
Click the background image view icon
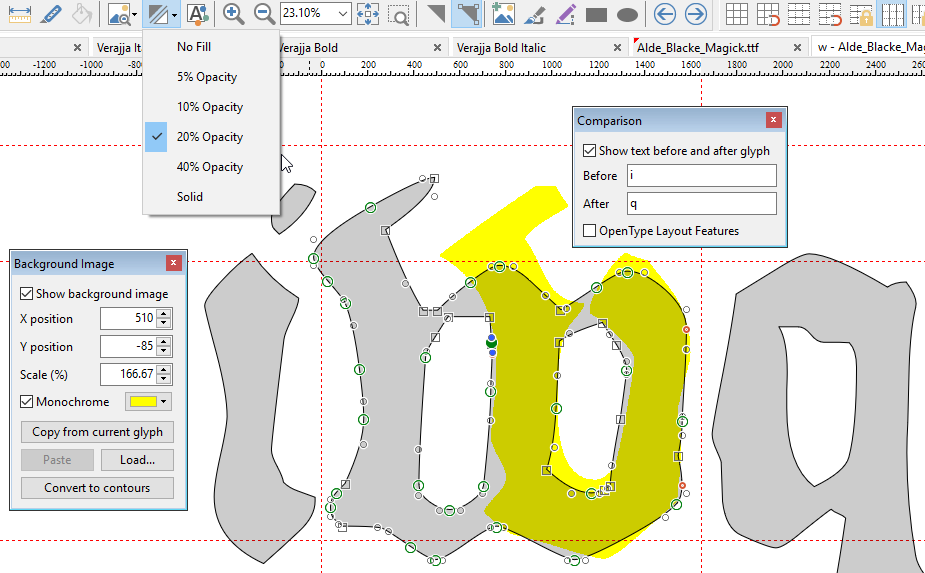point(119,14)
